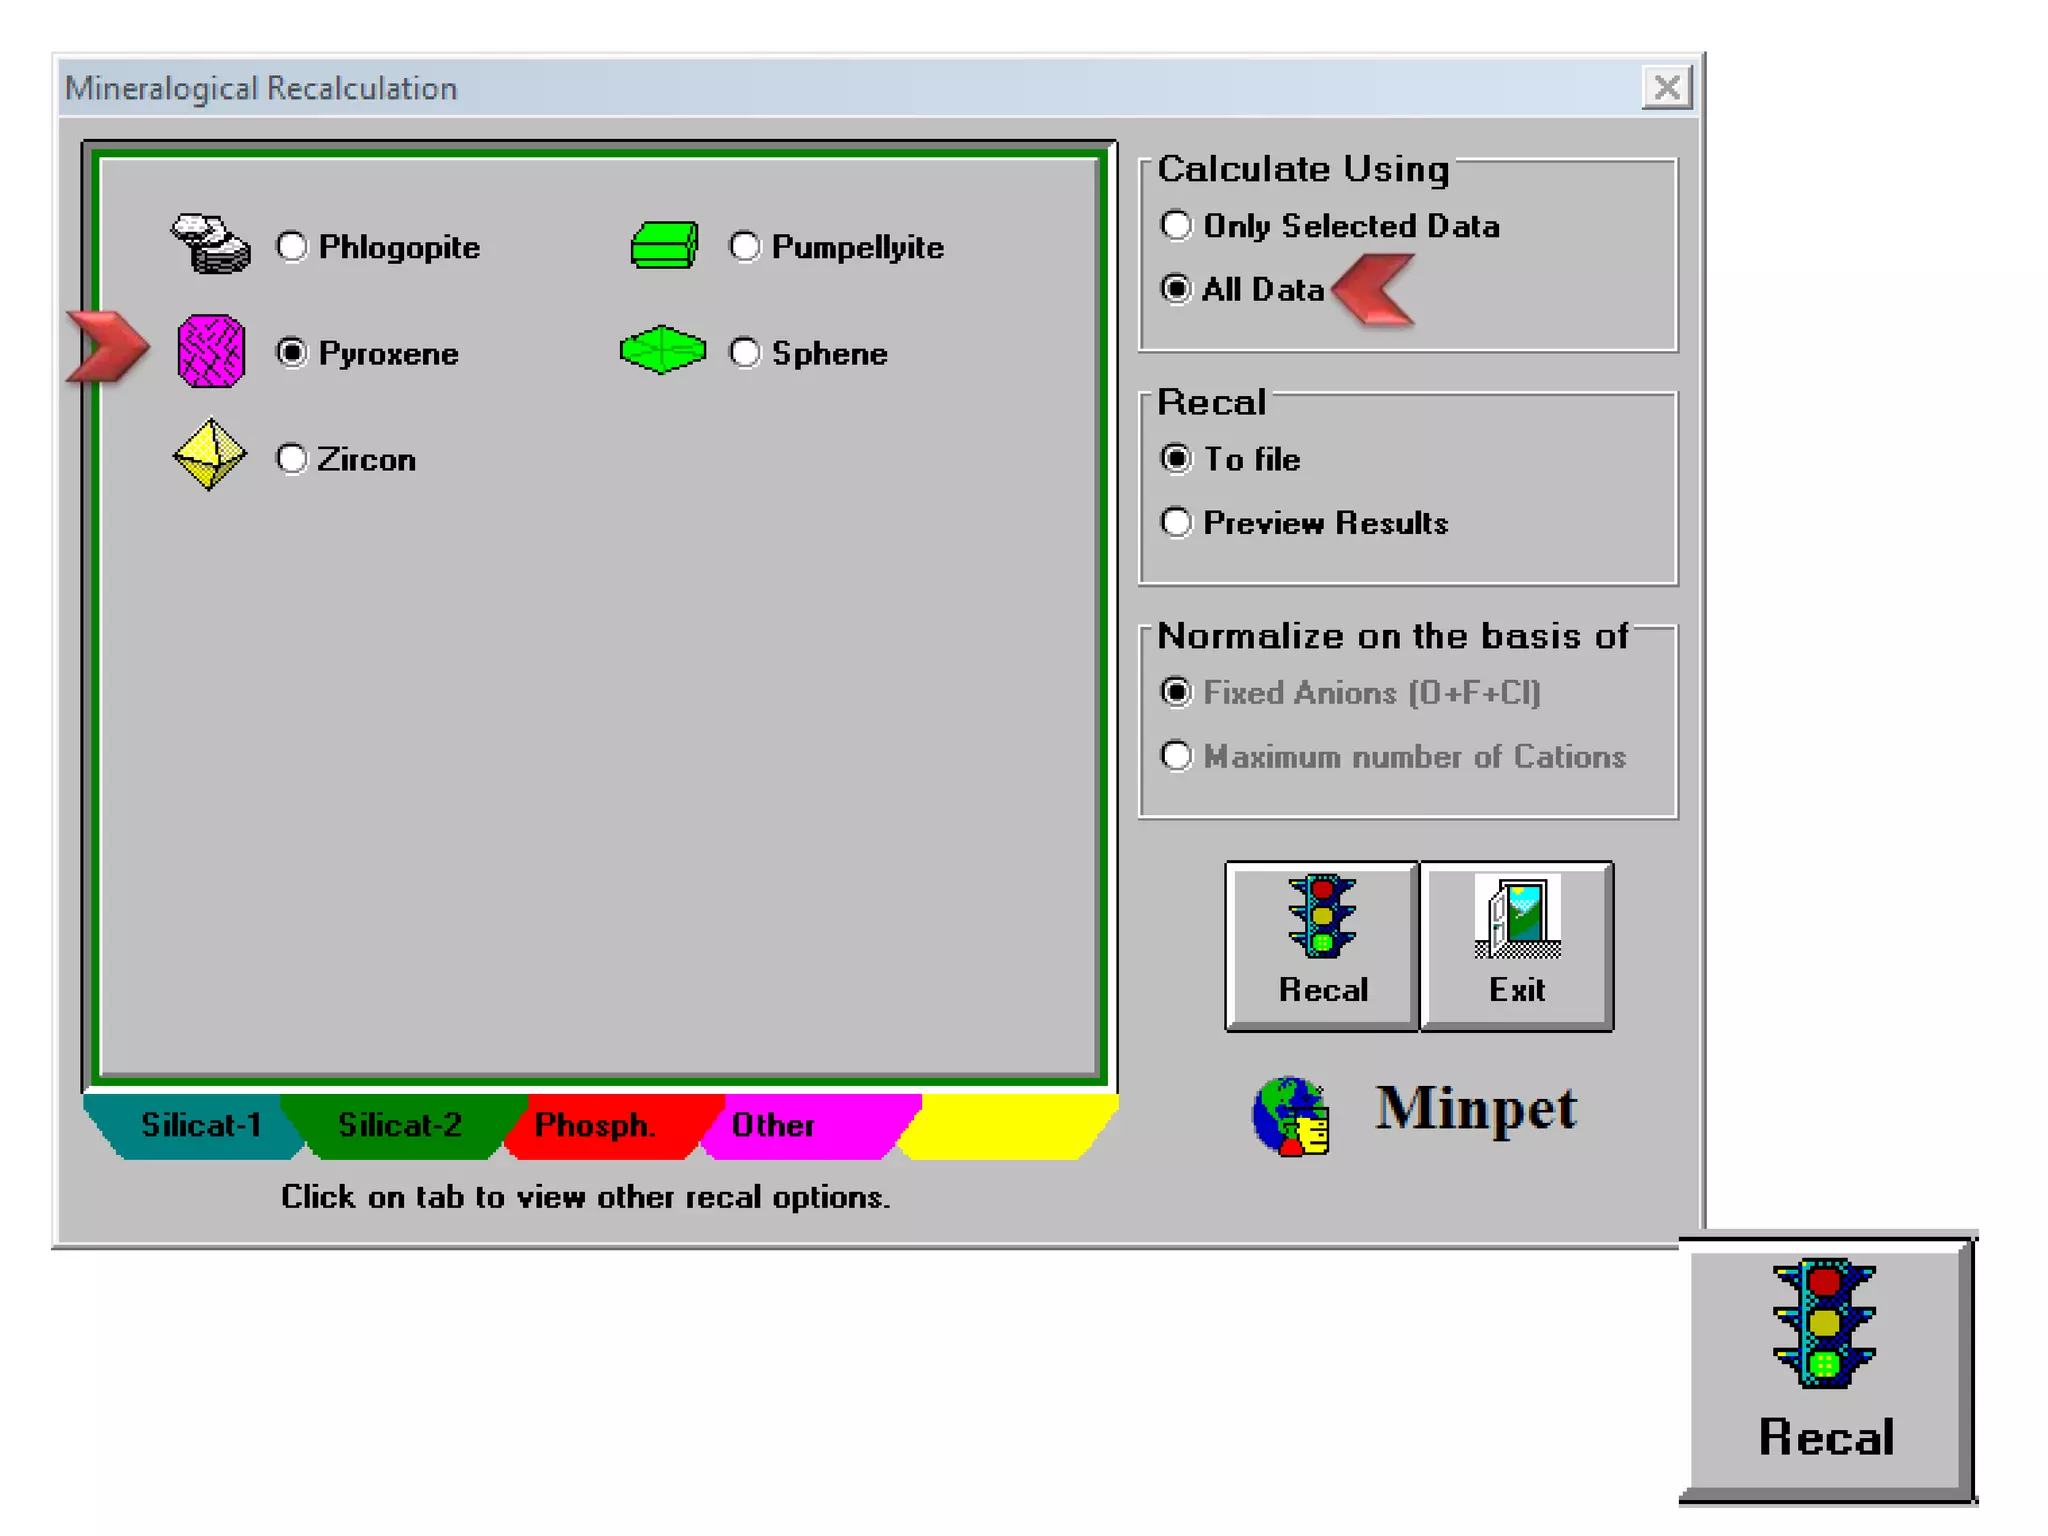Switch to the Silicat-1 tab

tap(200, 1126)
